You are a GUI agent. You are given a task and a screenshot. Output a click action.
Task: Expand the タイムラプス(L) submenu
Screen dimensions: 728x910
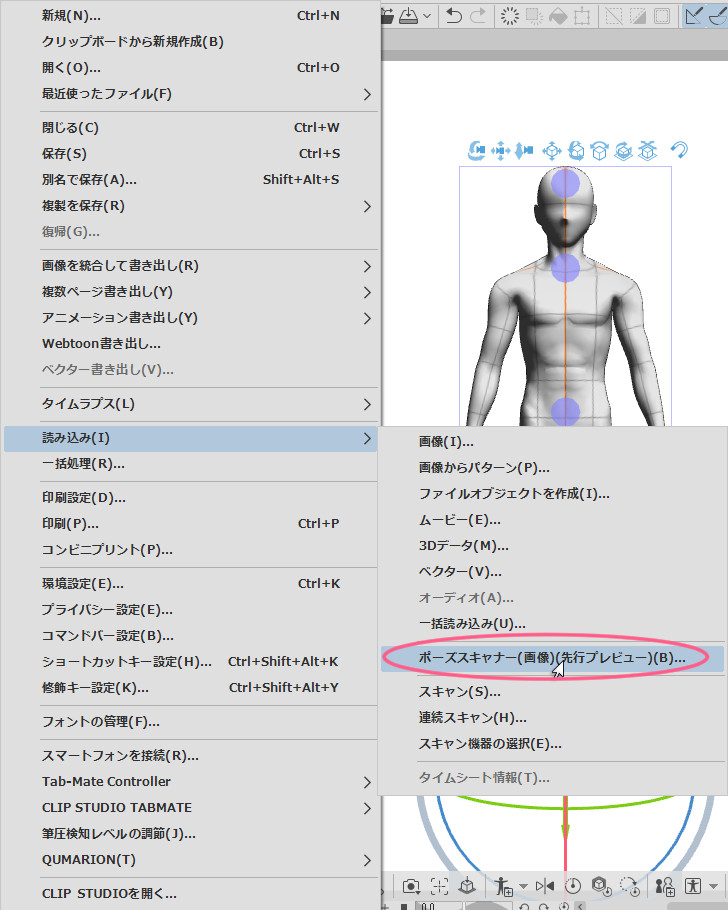coord(190,404)
